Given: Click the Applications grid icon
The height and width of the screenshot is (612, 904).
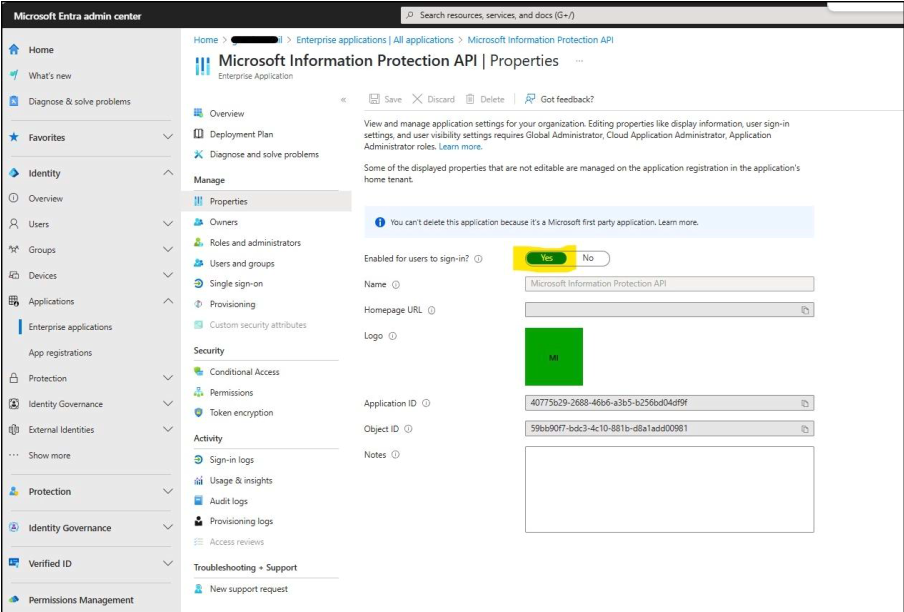Looking at the screenshot, I should (14, 301).
